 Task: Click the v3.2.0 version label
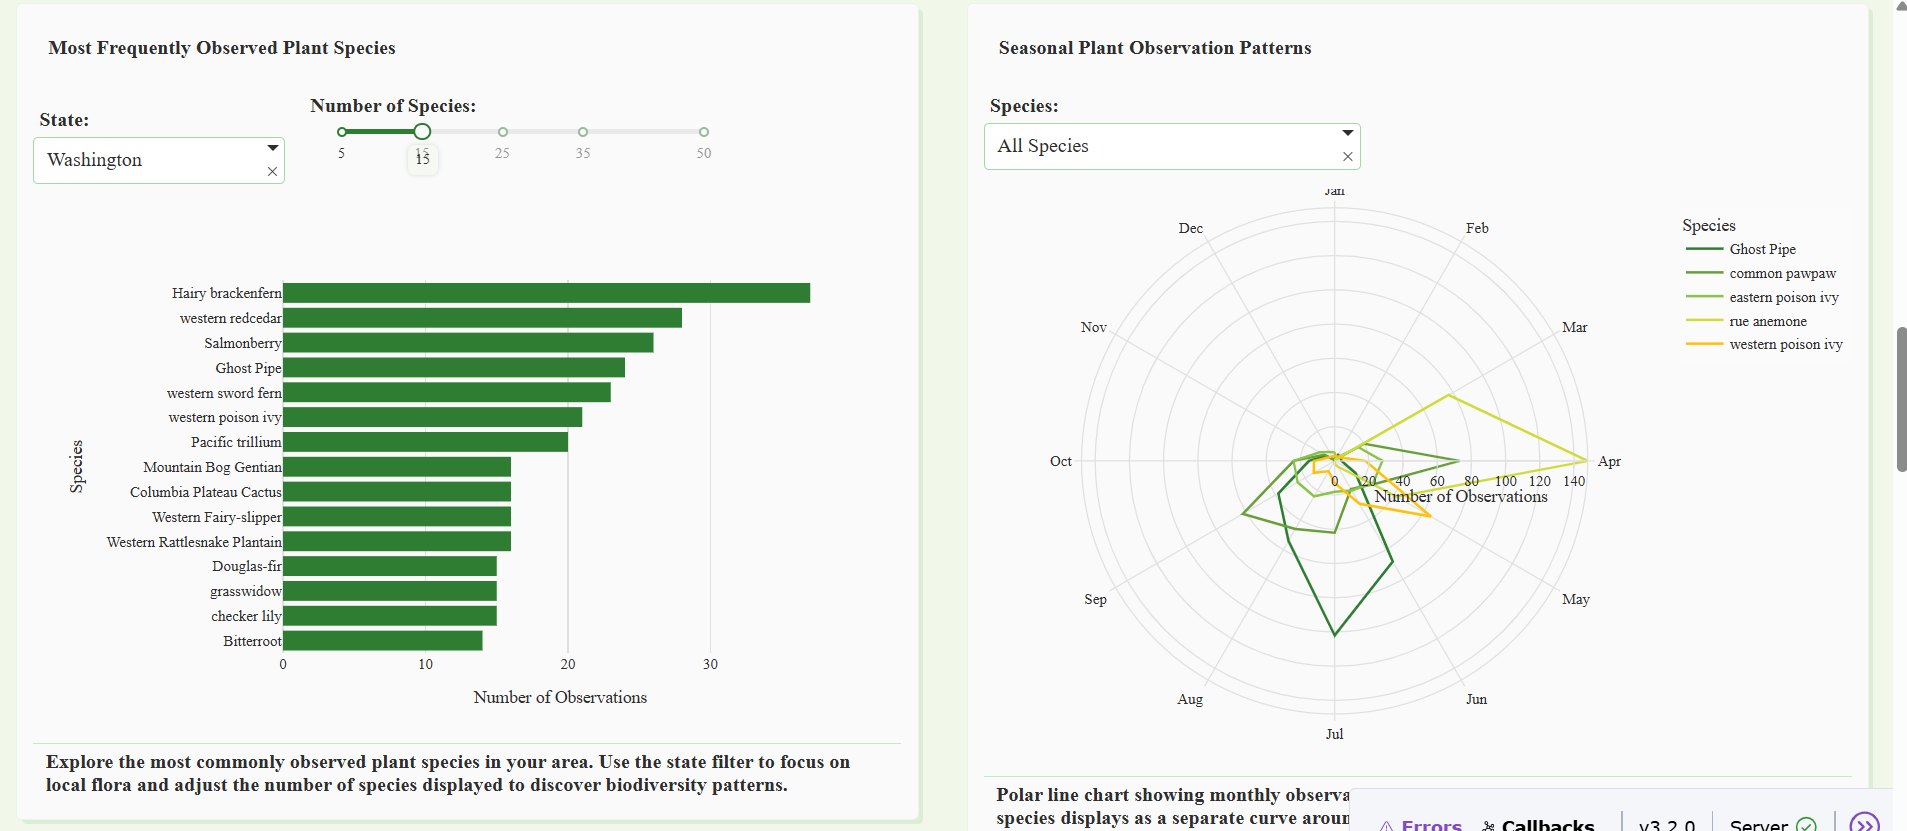tap(1666, 824)
